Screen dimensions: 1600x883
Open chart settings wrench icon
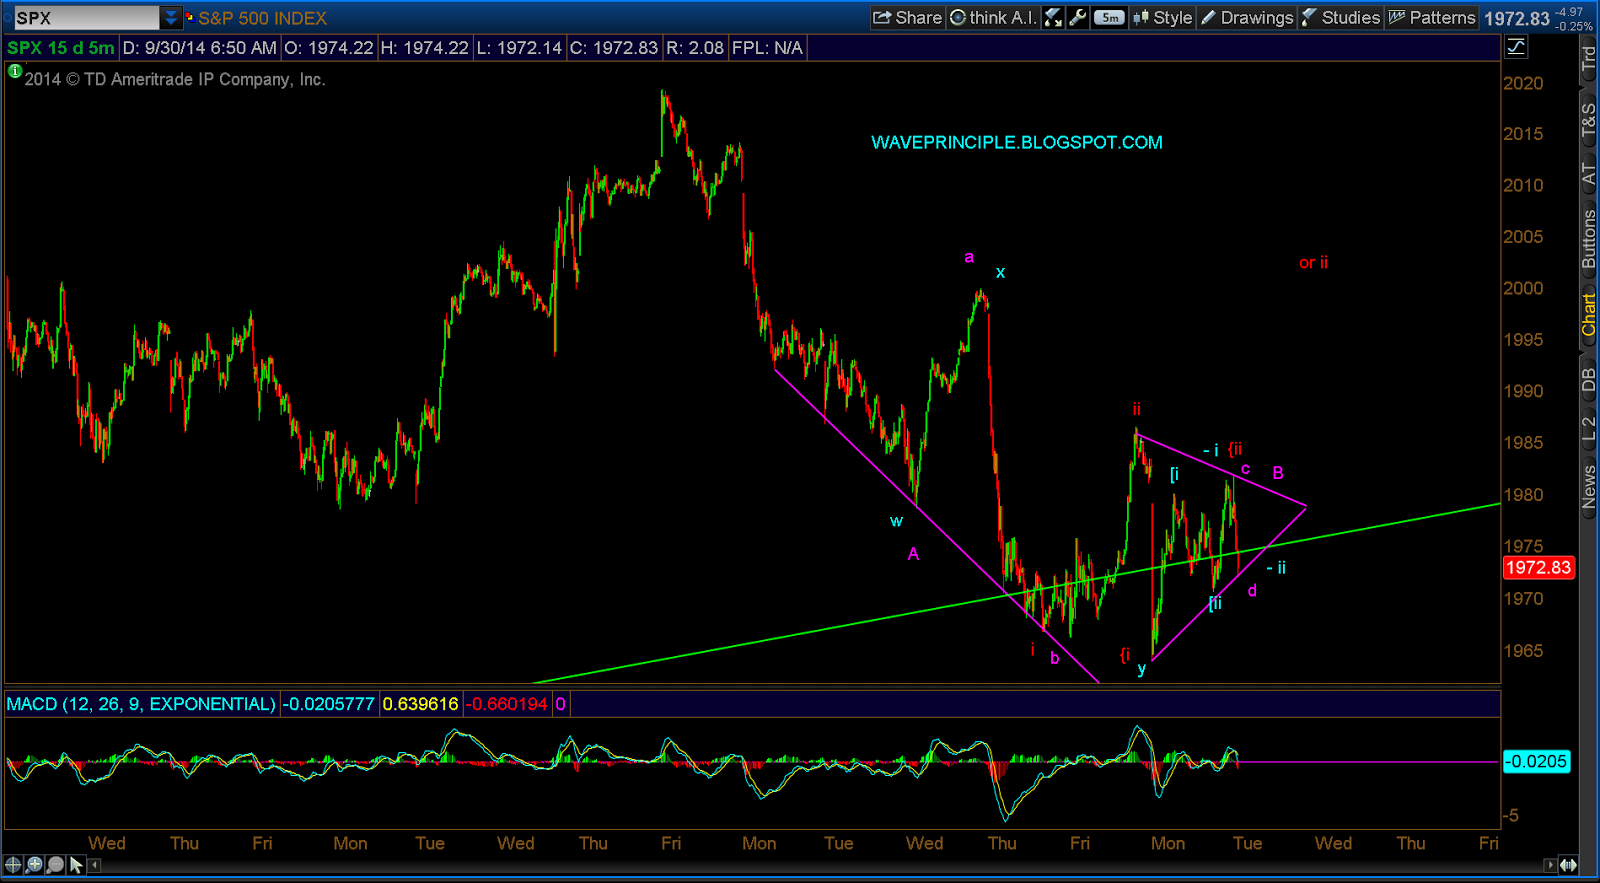pyautogui.click(x=1077, y=17)
